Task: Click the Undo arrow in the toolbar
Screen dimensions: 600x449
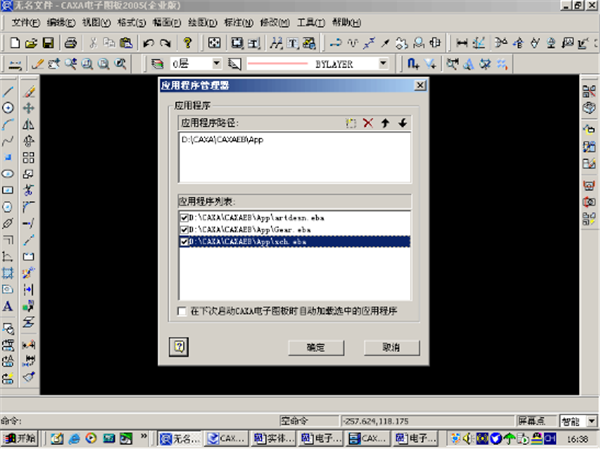Action: click(x=148, y=43)
